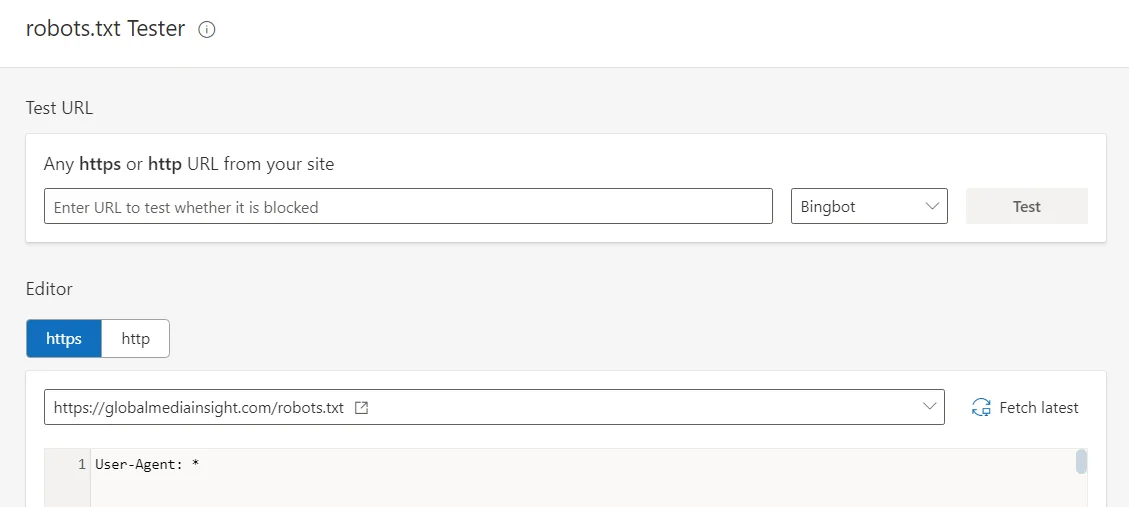Click the Editor section label
The image size is (1129, 507).
[49, 289]
